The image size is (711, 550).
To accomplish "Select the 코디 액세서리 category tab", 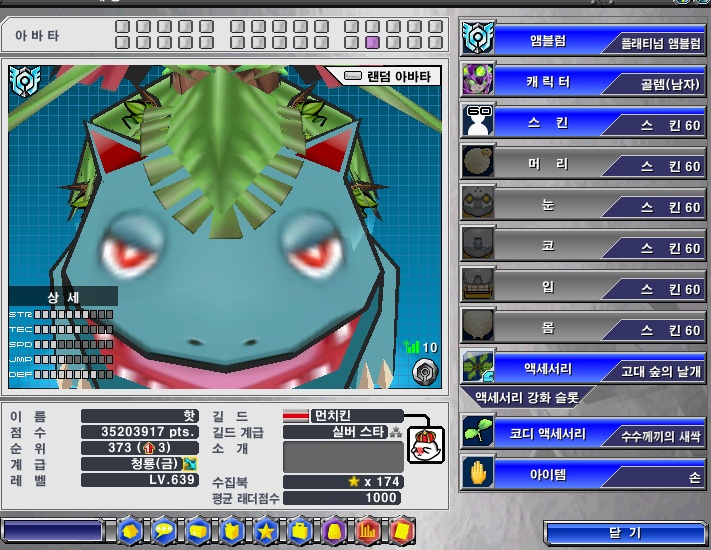I will point(548,434).
